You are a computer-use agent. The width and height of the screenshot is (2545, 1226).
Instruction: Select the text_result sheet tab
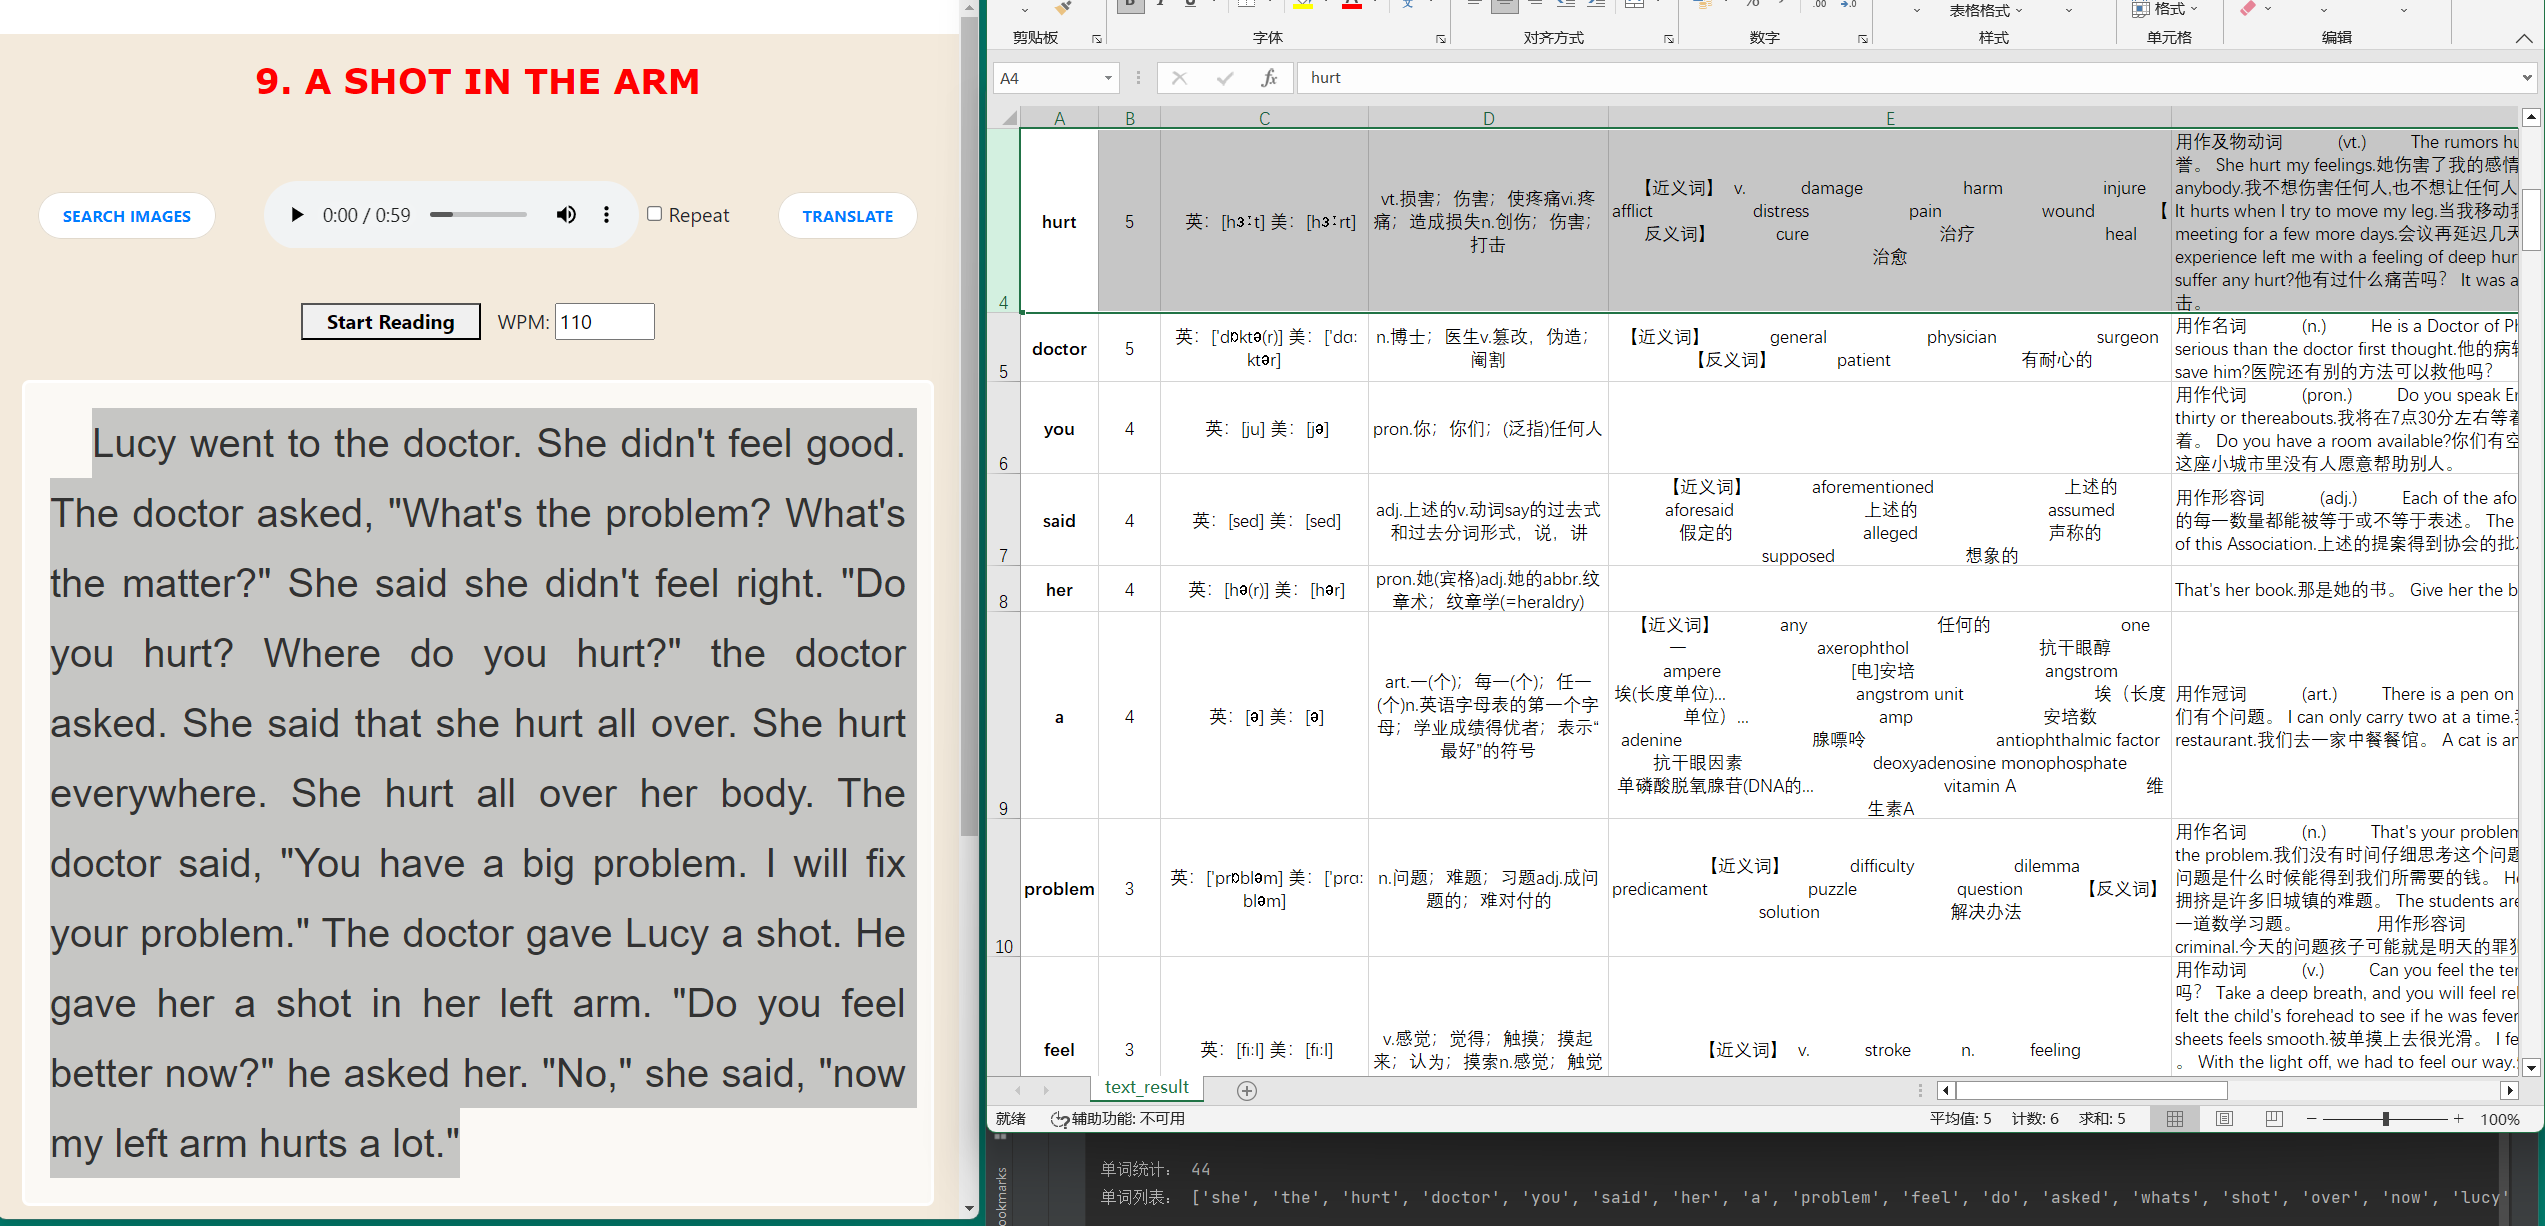coord(1146,1087)
